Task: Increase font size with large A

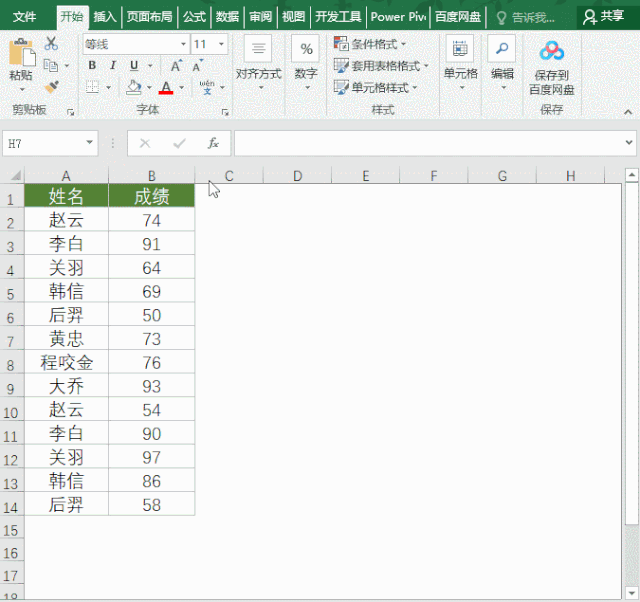Action: pos(176,66)
